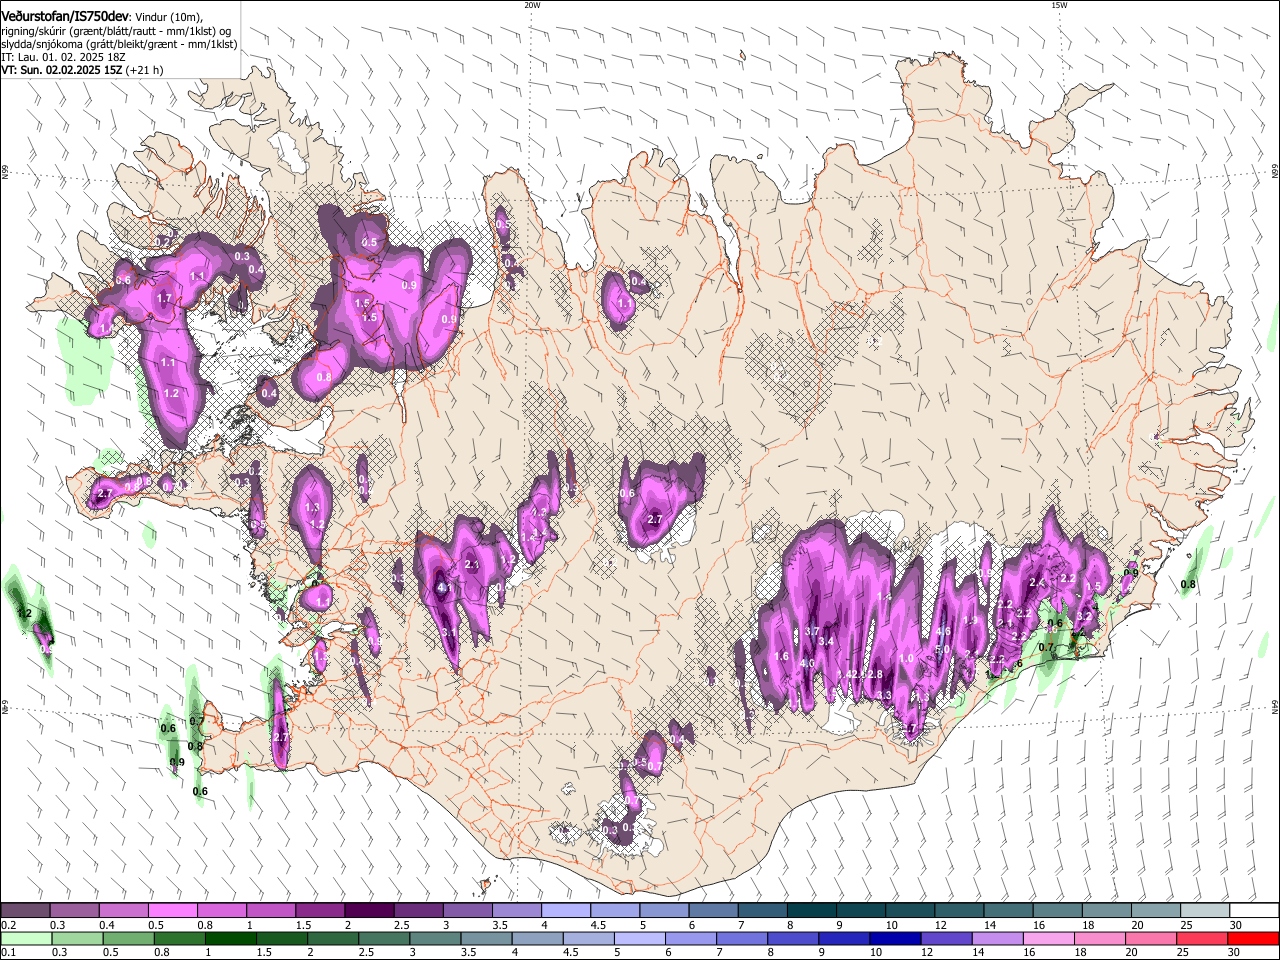The image size is (1280, 960).
Task: Select white 30 swatch in snow scale
Action: pyautogui.click(x=1254, y=911)
